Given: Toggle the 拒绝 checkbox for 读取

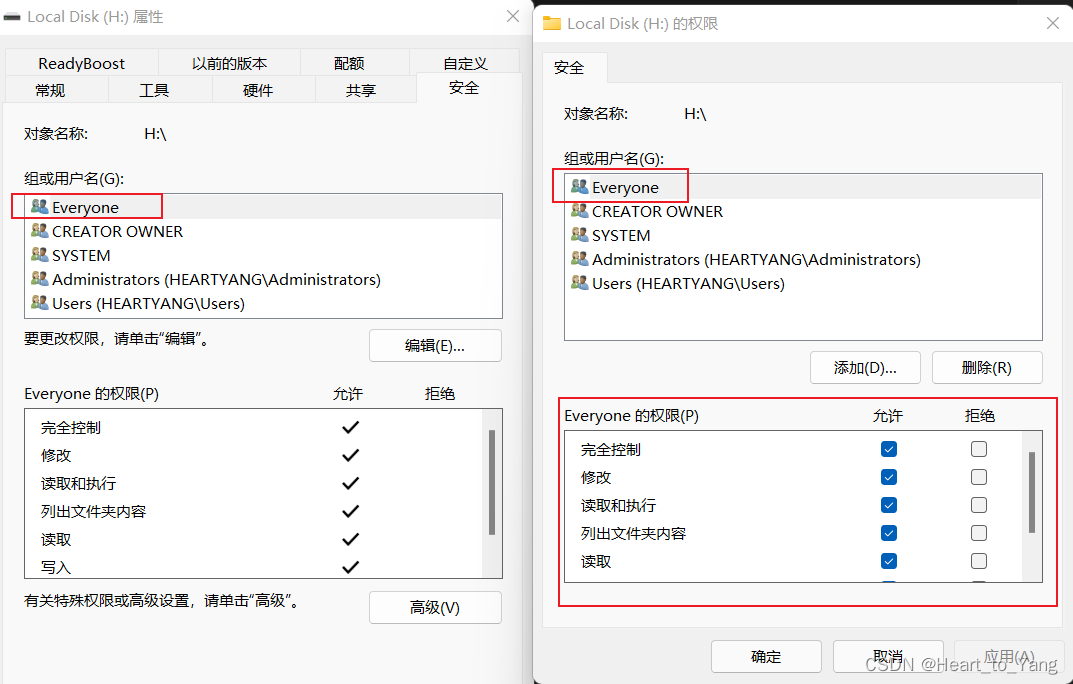Looking at the screenshot, I should [978, 561].
